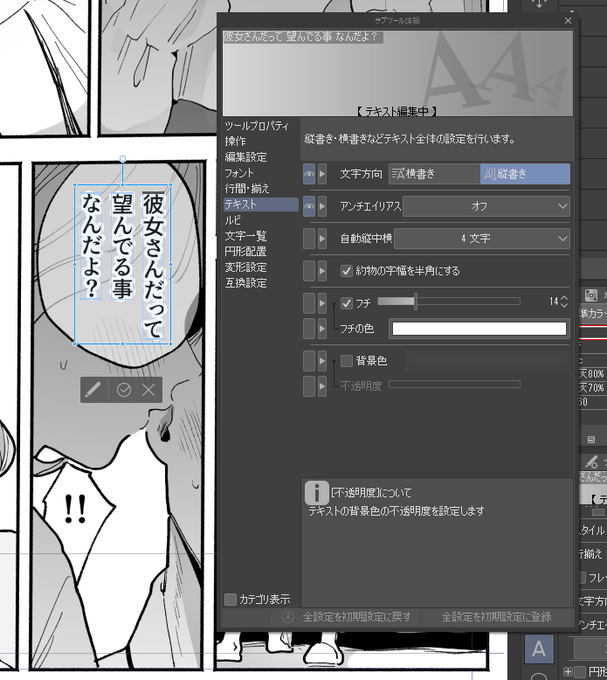
Task: Open ルビ category
Action: pyautogui.click(x=233, y=220)
